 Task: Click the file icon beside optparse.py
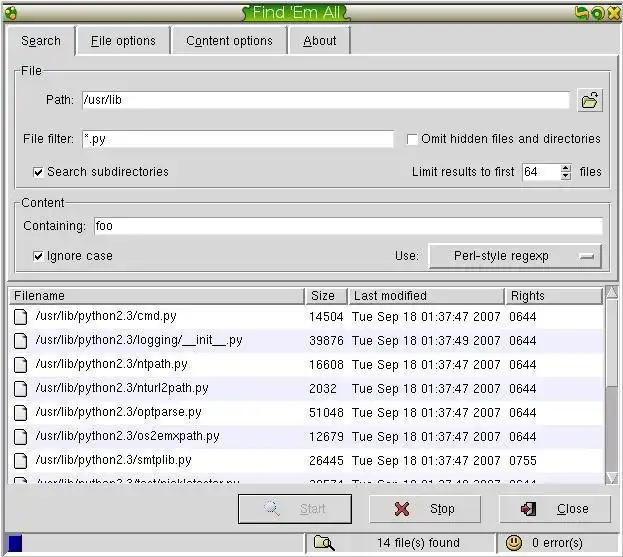click(21, 413)
